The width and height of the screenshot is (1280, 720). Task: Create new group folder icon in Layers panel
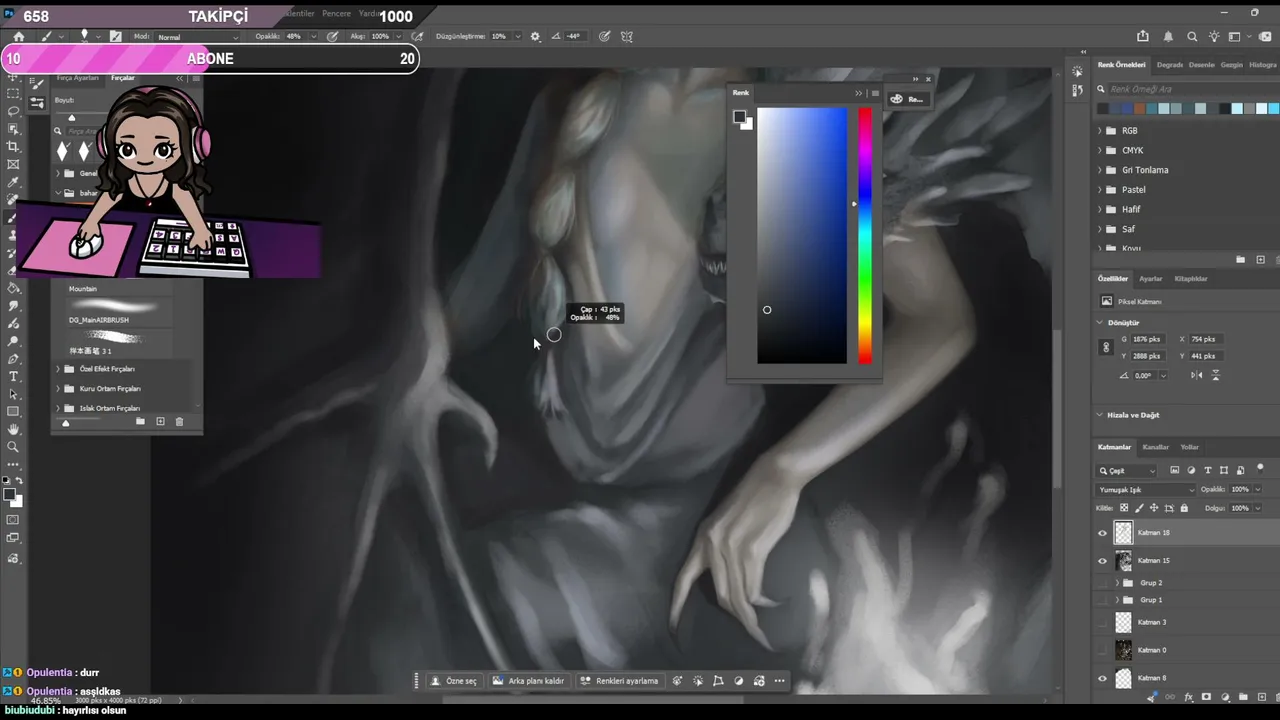tap(1242, 697)
